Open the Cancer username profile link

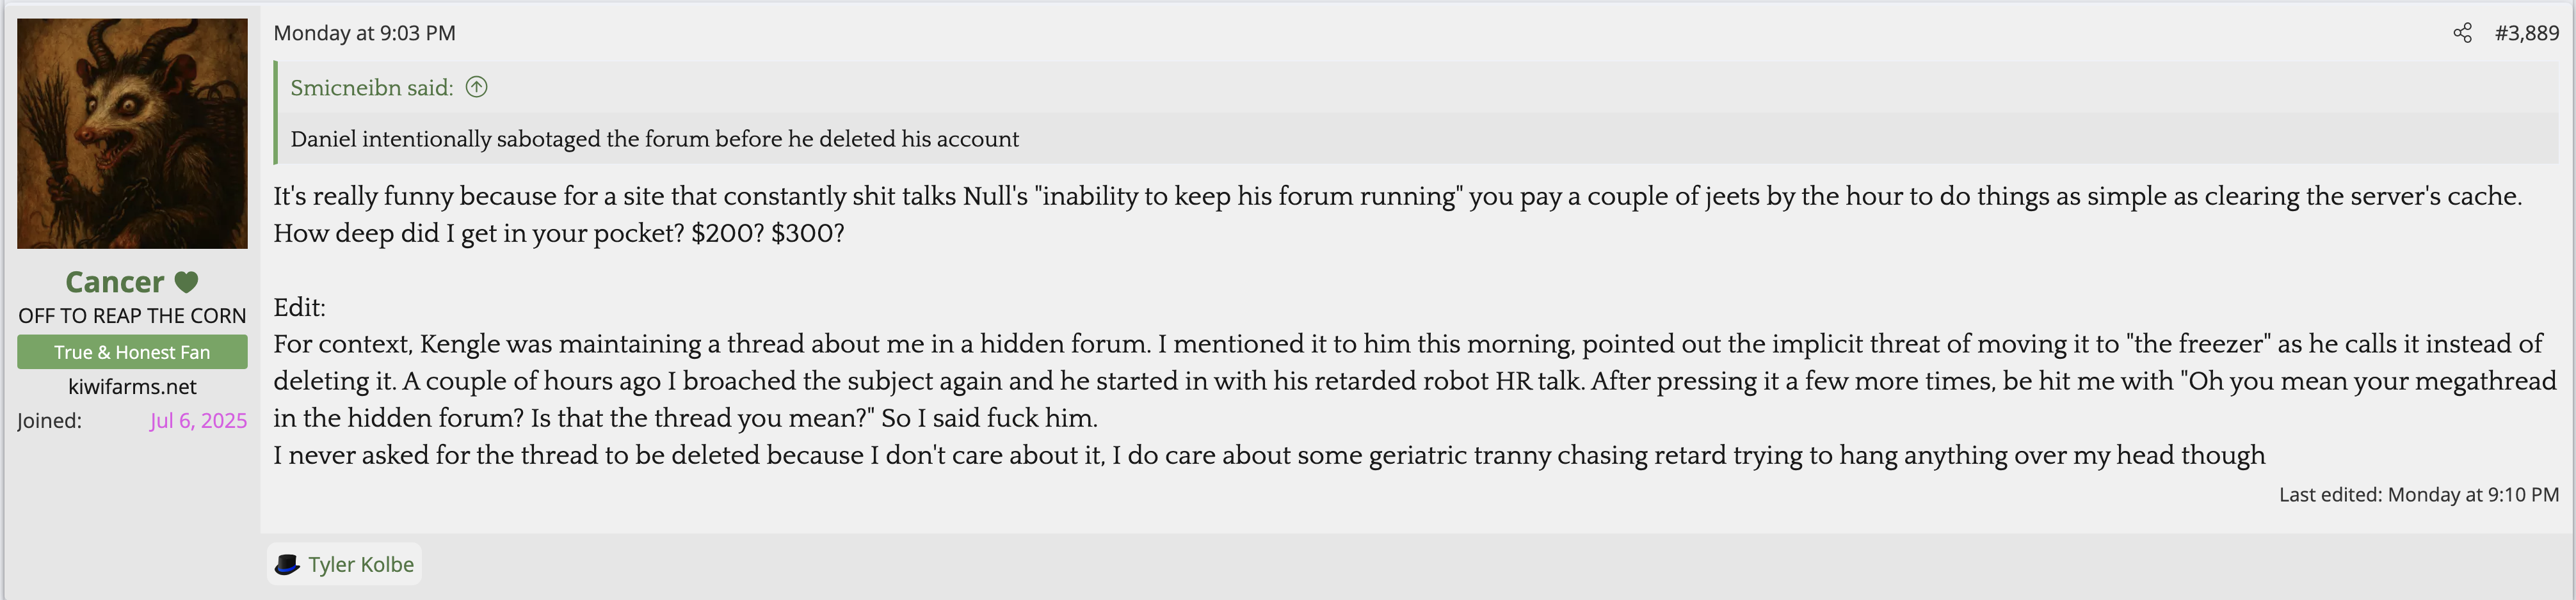pos(114,282)
